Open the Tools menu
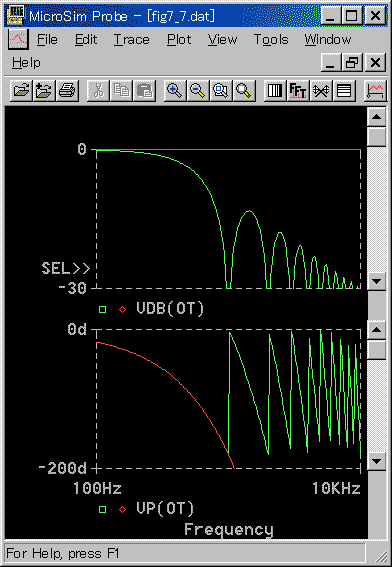 click(x=271, y=39)
